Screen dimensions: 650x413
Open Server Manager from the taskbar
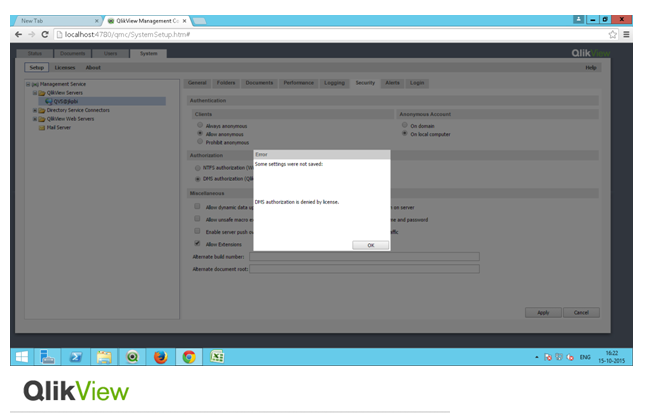tap(47, 357)
